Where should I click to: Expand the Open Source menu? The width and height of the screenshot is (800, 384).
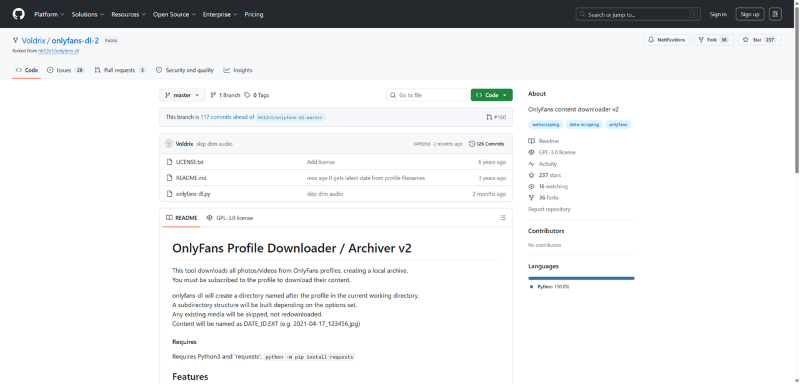click(x=174, y=14)
